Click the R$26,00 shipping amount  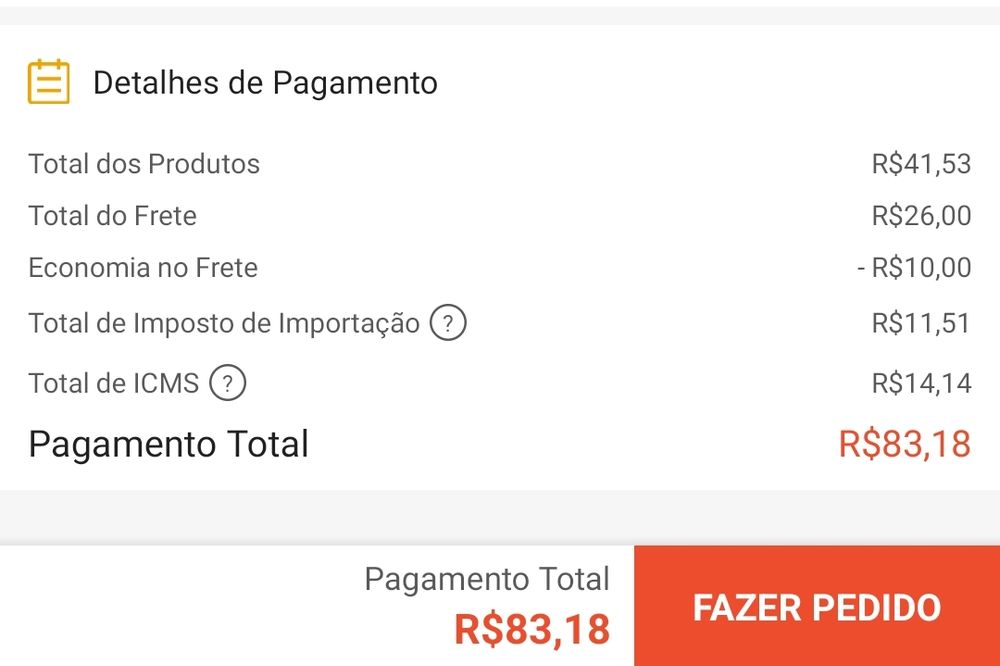pos(920,216)
